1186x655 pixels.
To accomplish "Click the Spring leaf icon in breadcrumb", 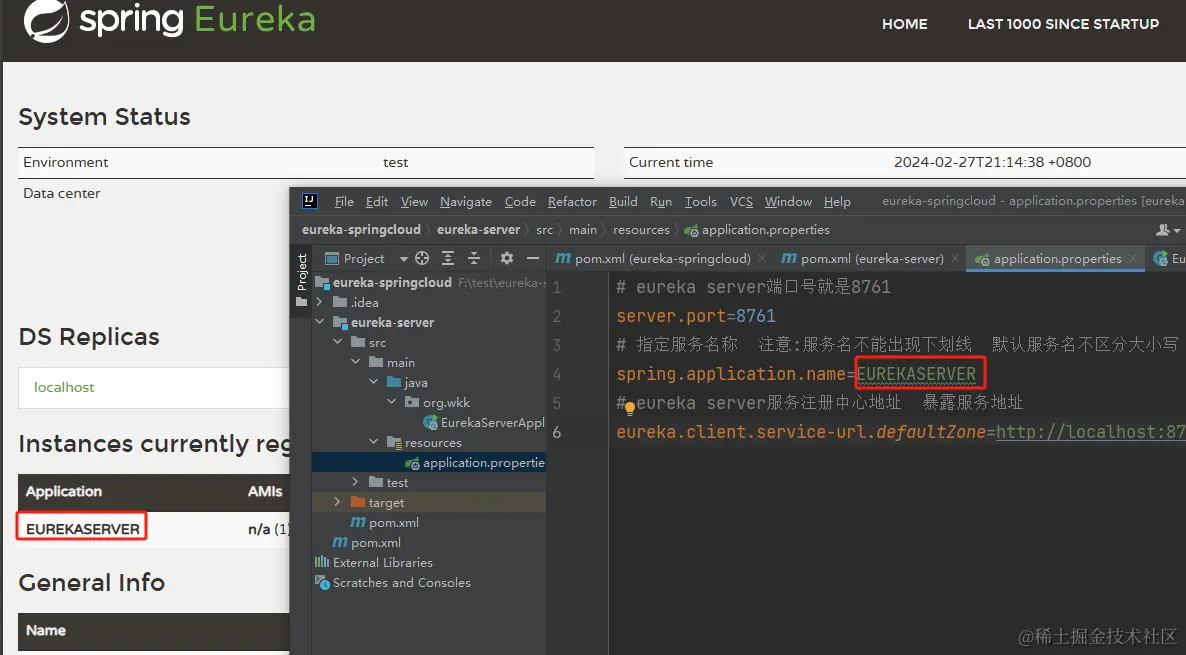I will click(691, 230).
